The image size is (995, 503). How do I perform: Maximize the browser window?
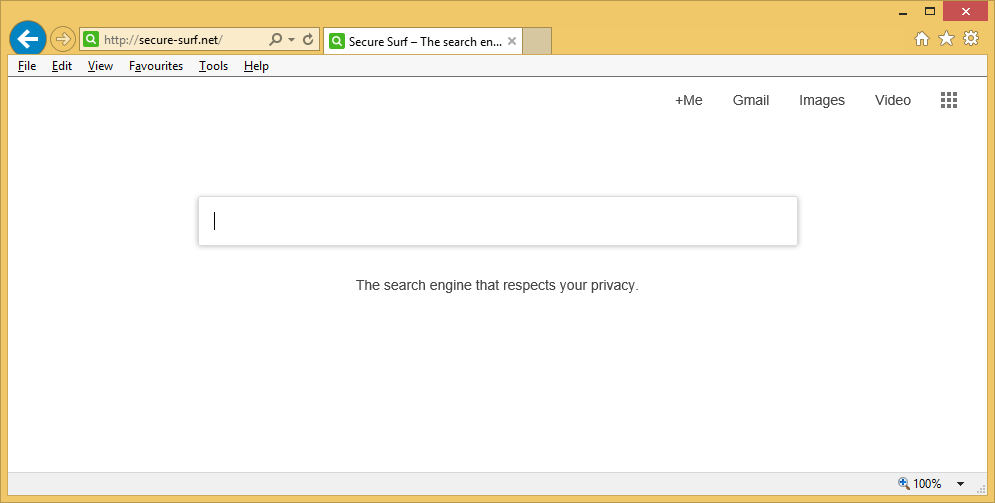930,11
